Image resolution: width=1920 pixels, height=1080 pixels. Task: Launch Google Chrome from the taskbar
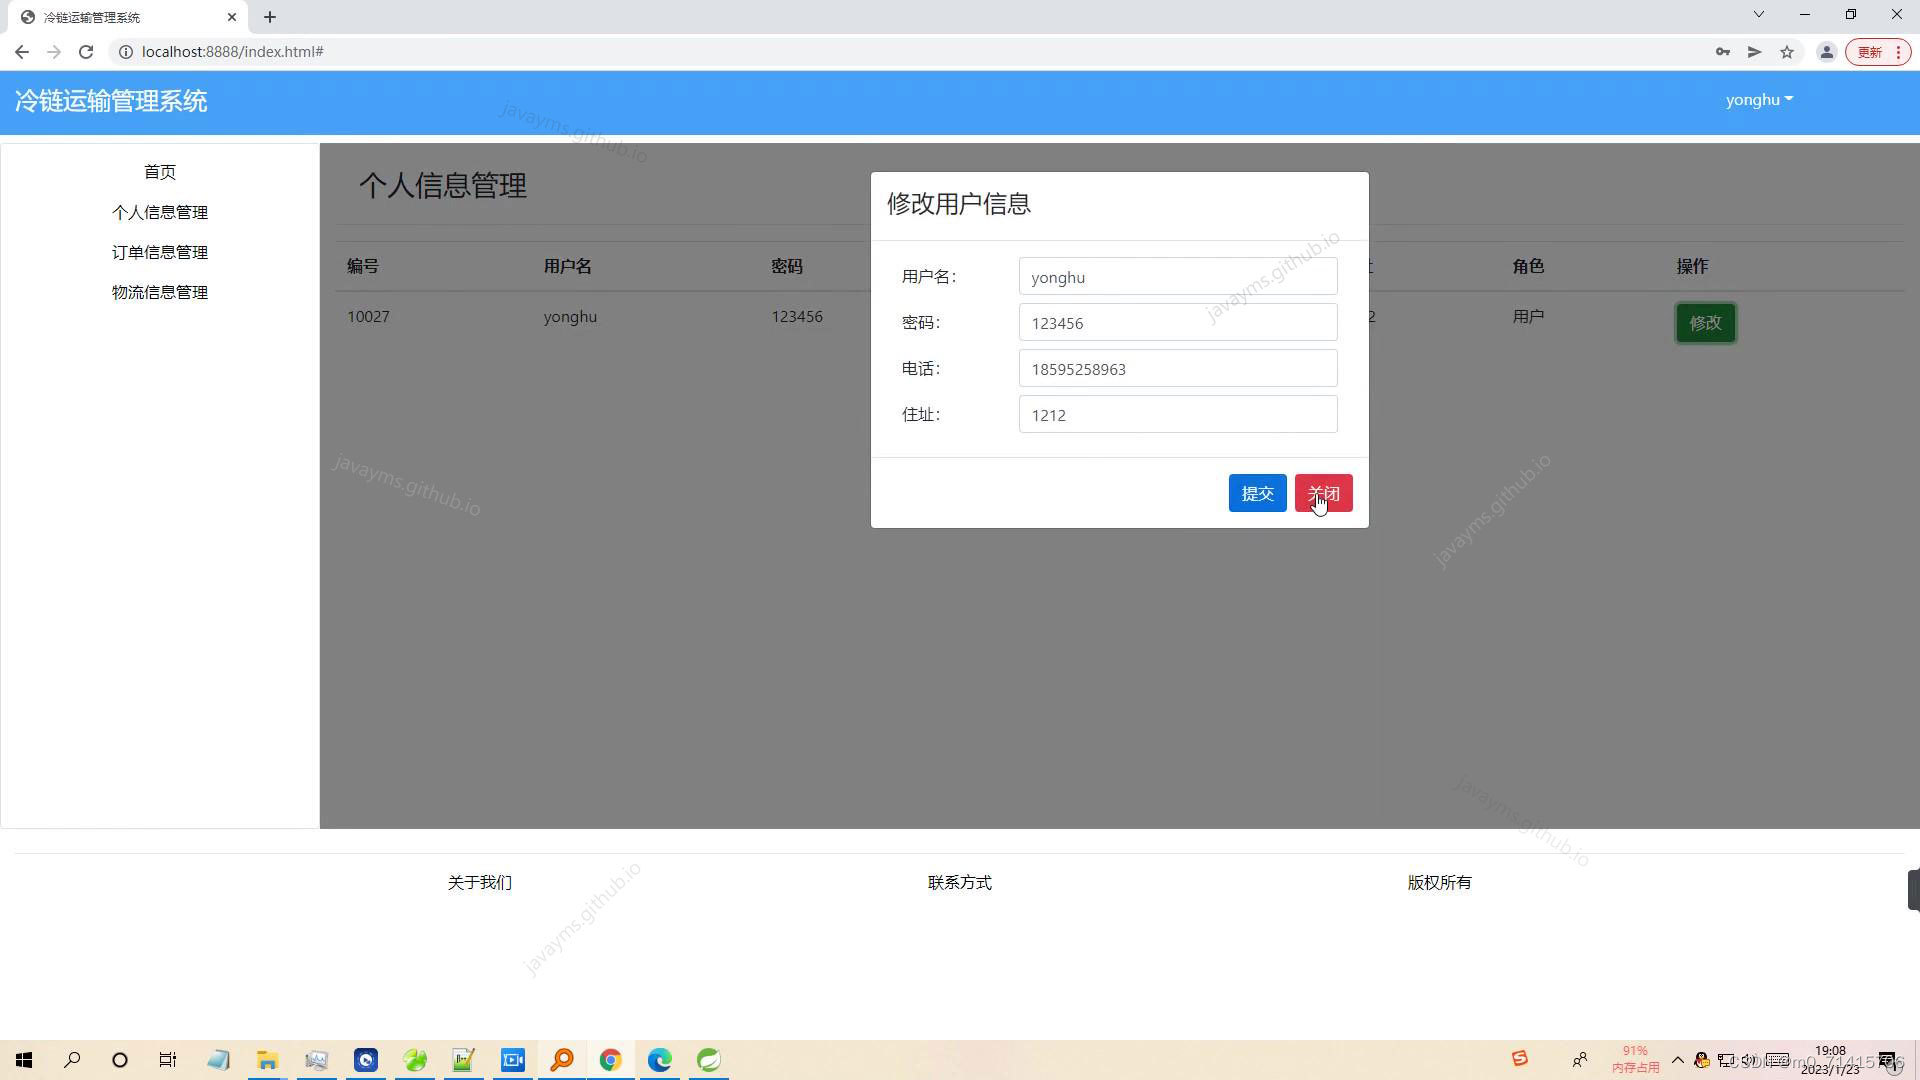[x=610, y=1060]
